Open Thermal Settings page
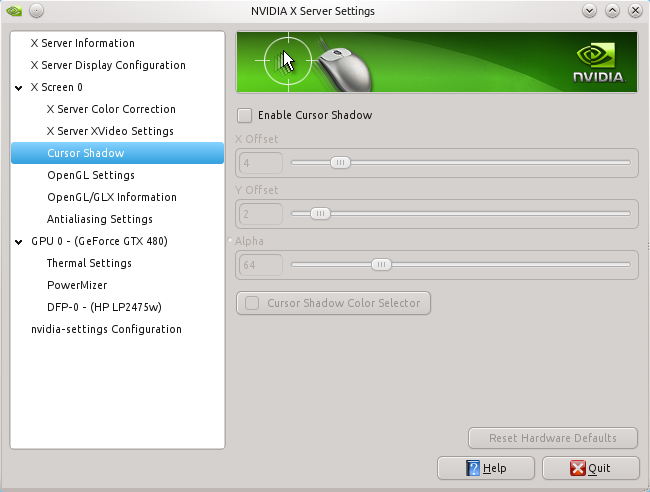 89,263
